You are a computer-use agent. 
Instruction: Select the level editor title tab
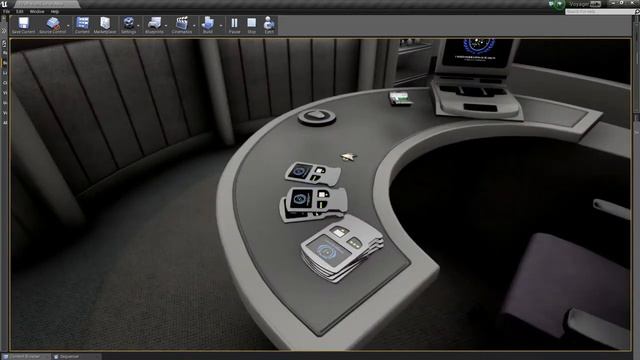coord(47,4)
